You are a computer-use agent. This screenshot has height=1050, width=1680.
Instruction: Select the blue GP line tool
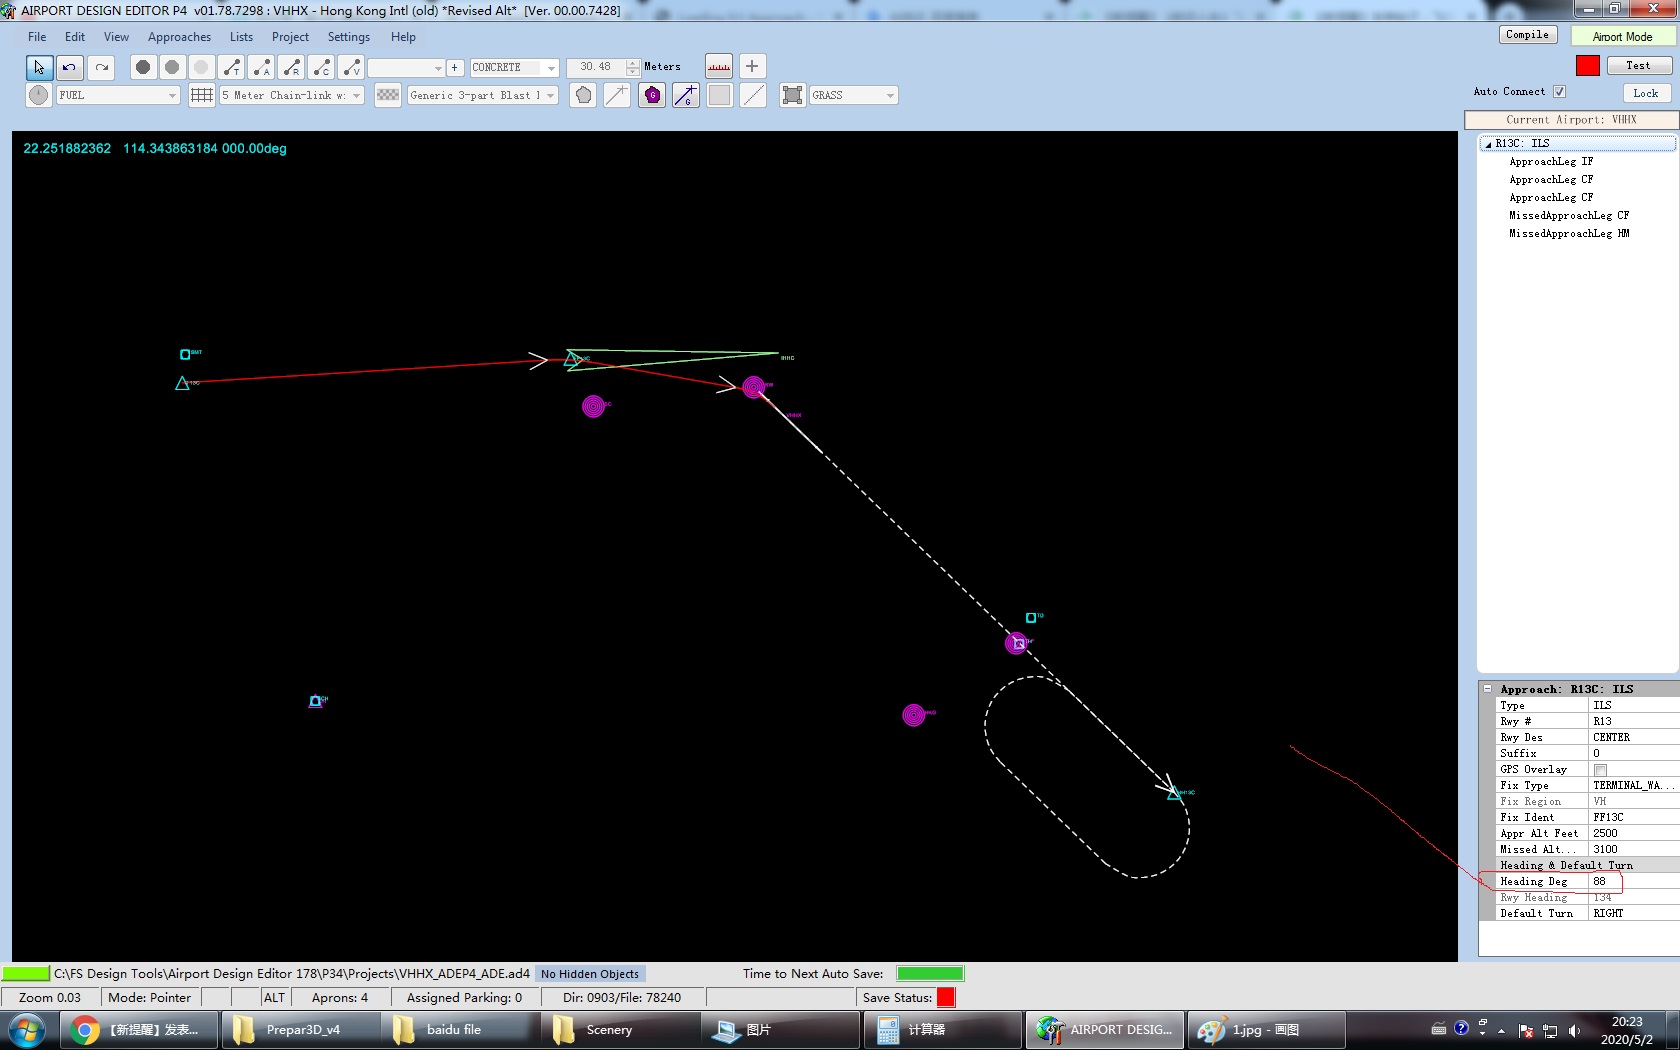coord(686,95)
